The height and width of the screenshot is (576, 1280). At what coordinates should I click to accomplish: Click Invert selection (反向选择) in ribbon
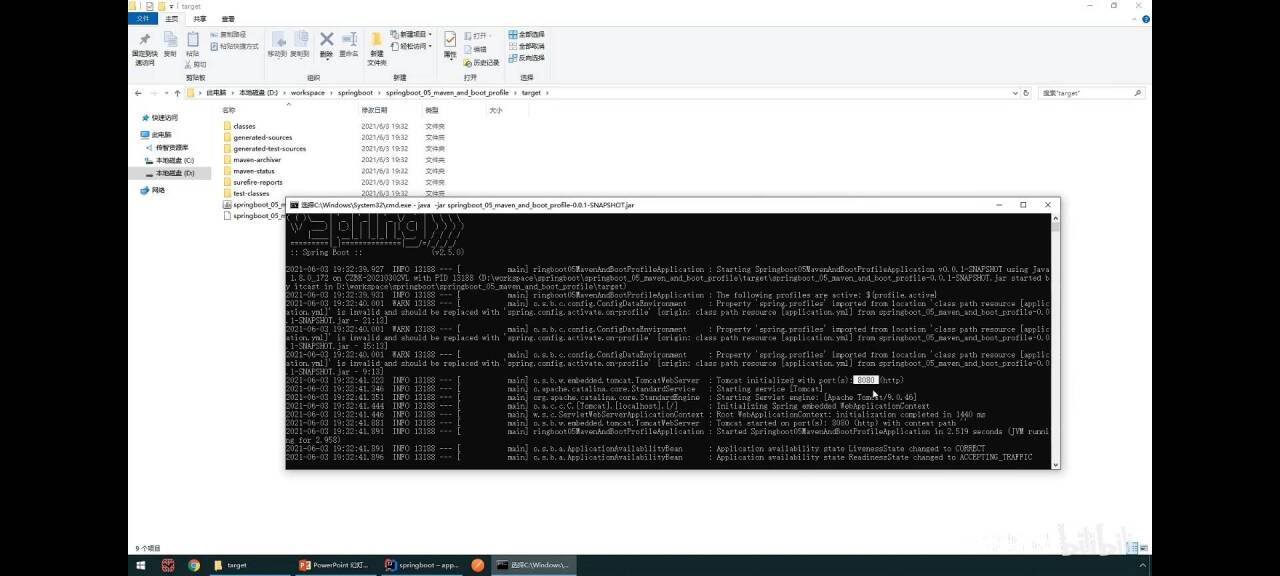(526, 58)
